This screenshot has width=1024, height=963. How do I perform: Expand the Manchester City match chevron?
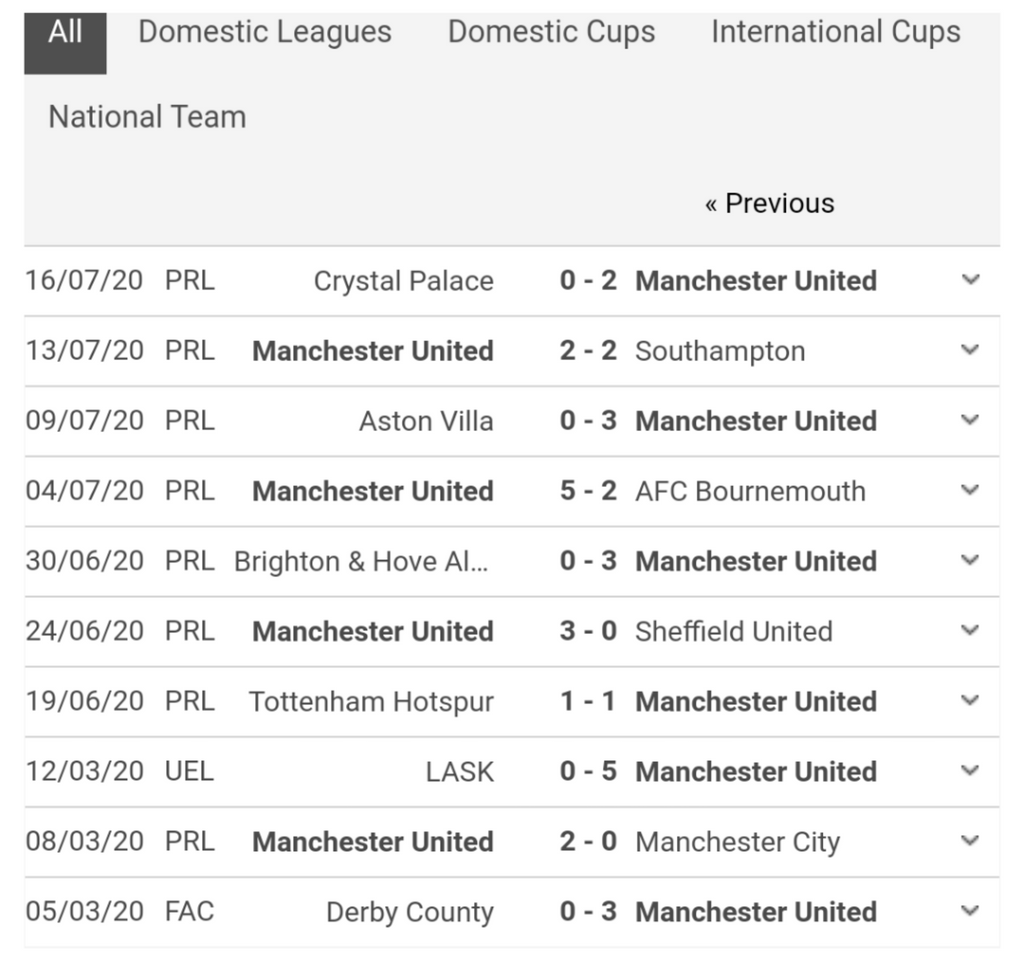coord(970,841)
